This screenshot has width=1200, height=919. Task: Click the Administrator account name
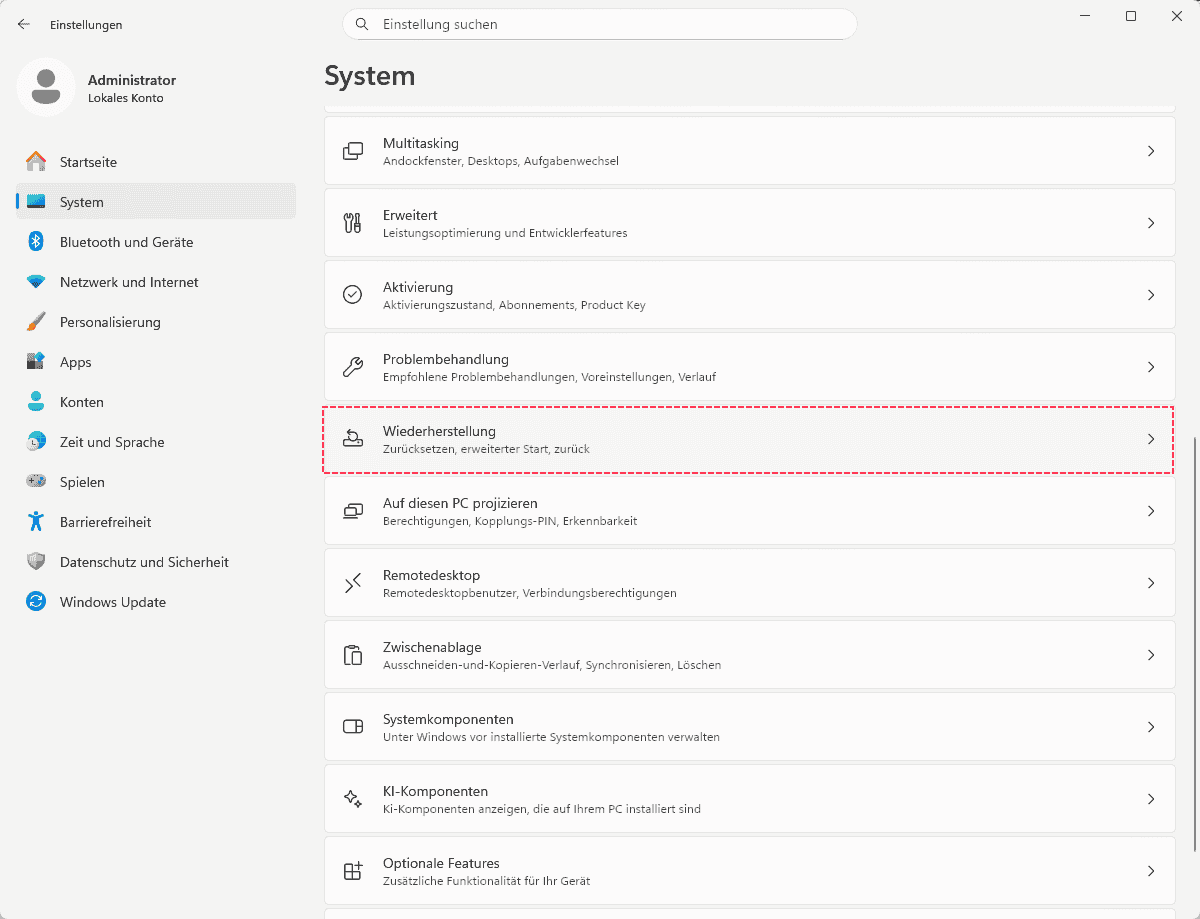(x=132, y=80)
